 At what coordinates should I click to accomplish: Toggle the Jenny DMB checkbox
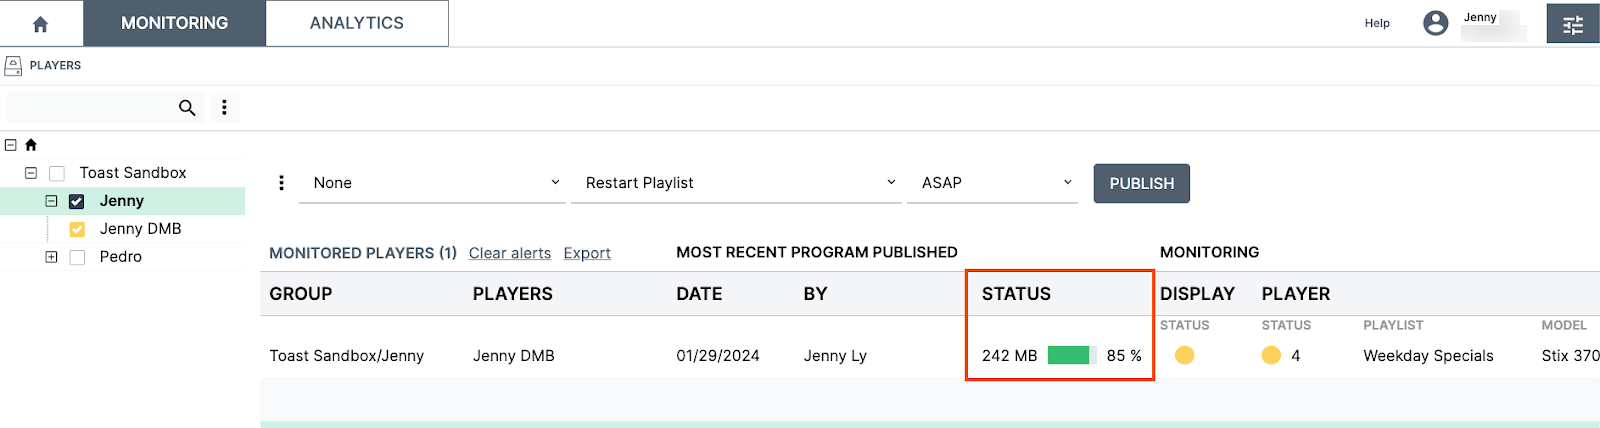click(77, 229)
